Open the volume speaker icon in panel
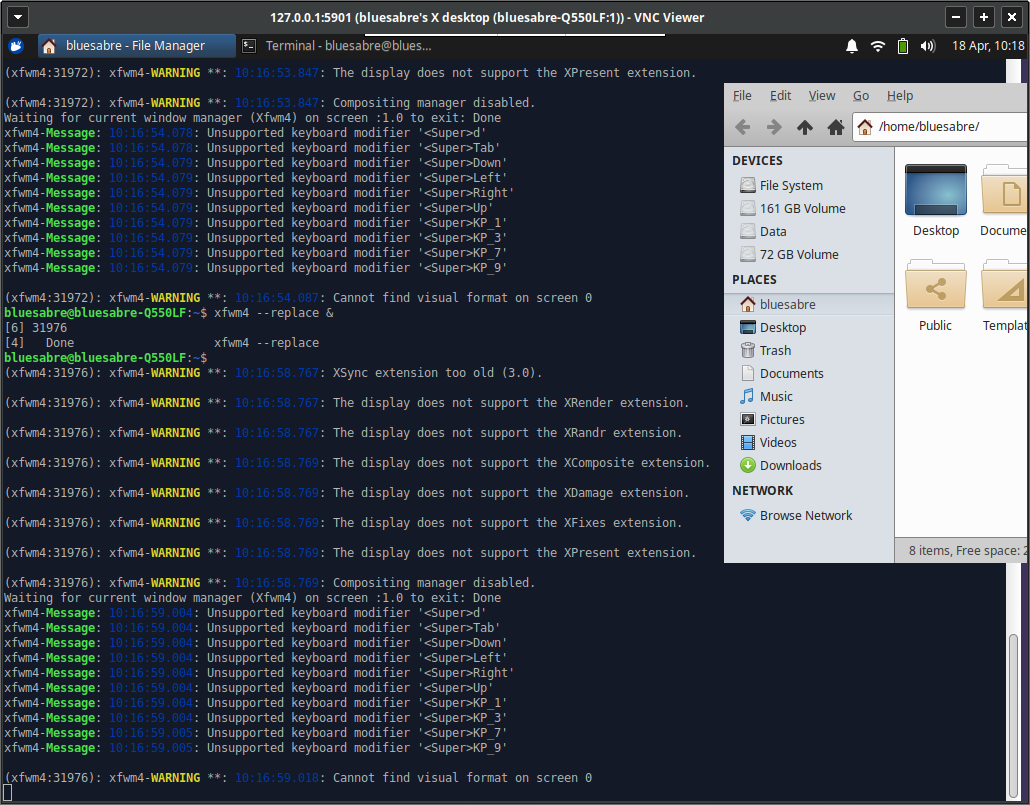Viewport: 1030px width, 805px height. (x=927, y=46)
